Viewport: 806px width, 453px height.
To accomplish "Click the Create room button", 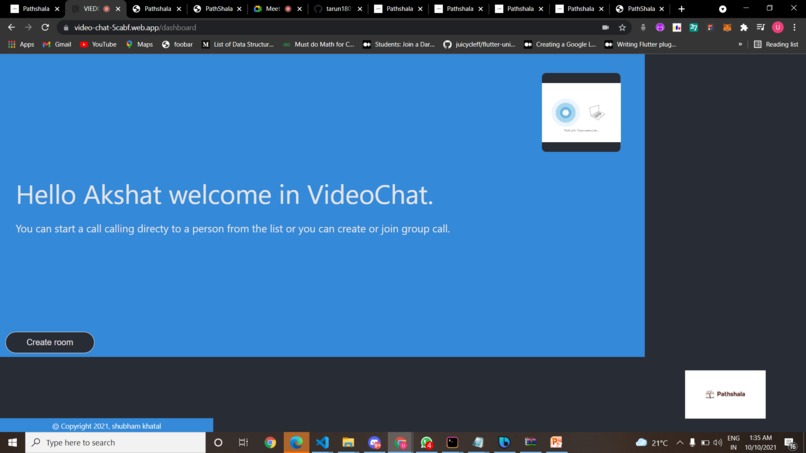I will 50,342.
